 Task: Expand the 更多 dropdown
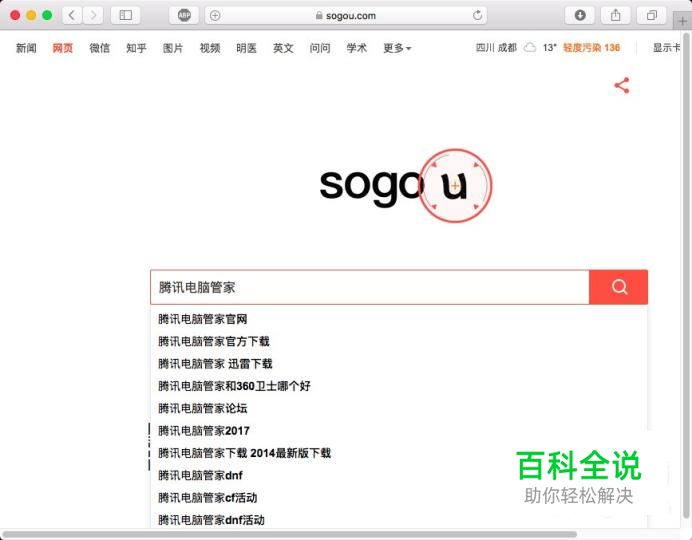pyautogui.click(x=397, y=48)
